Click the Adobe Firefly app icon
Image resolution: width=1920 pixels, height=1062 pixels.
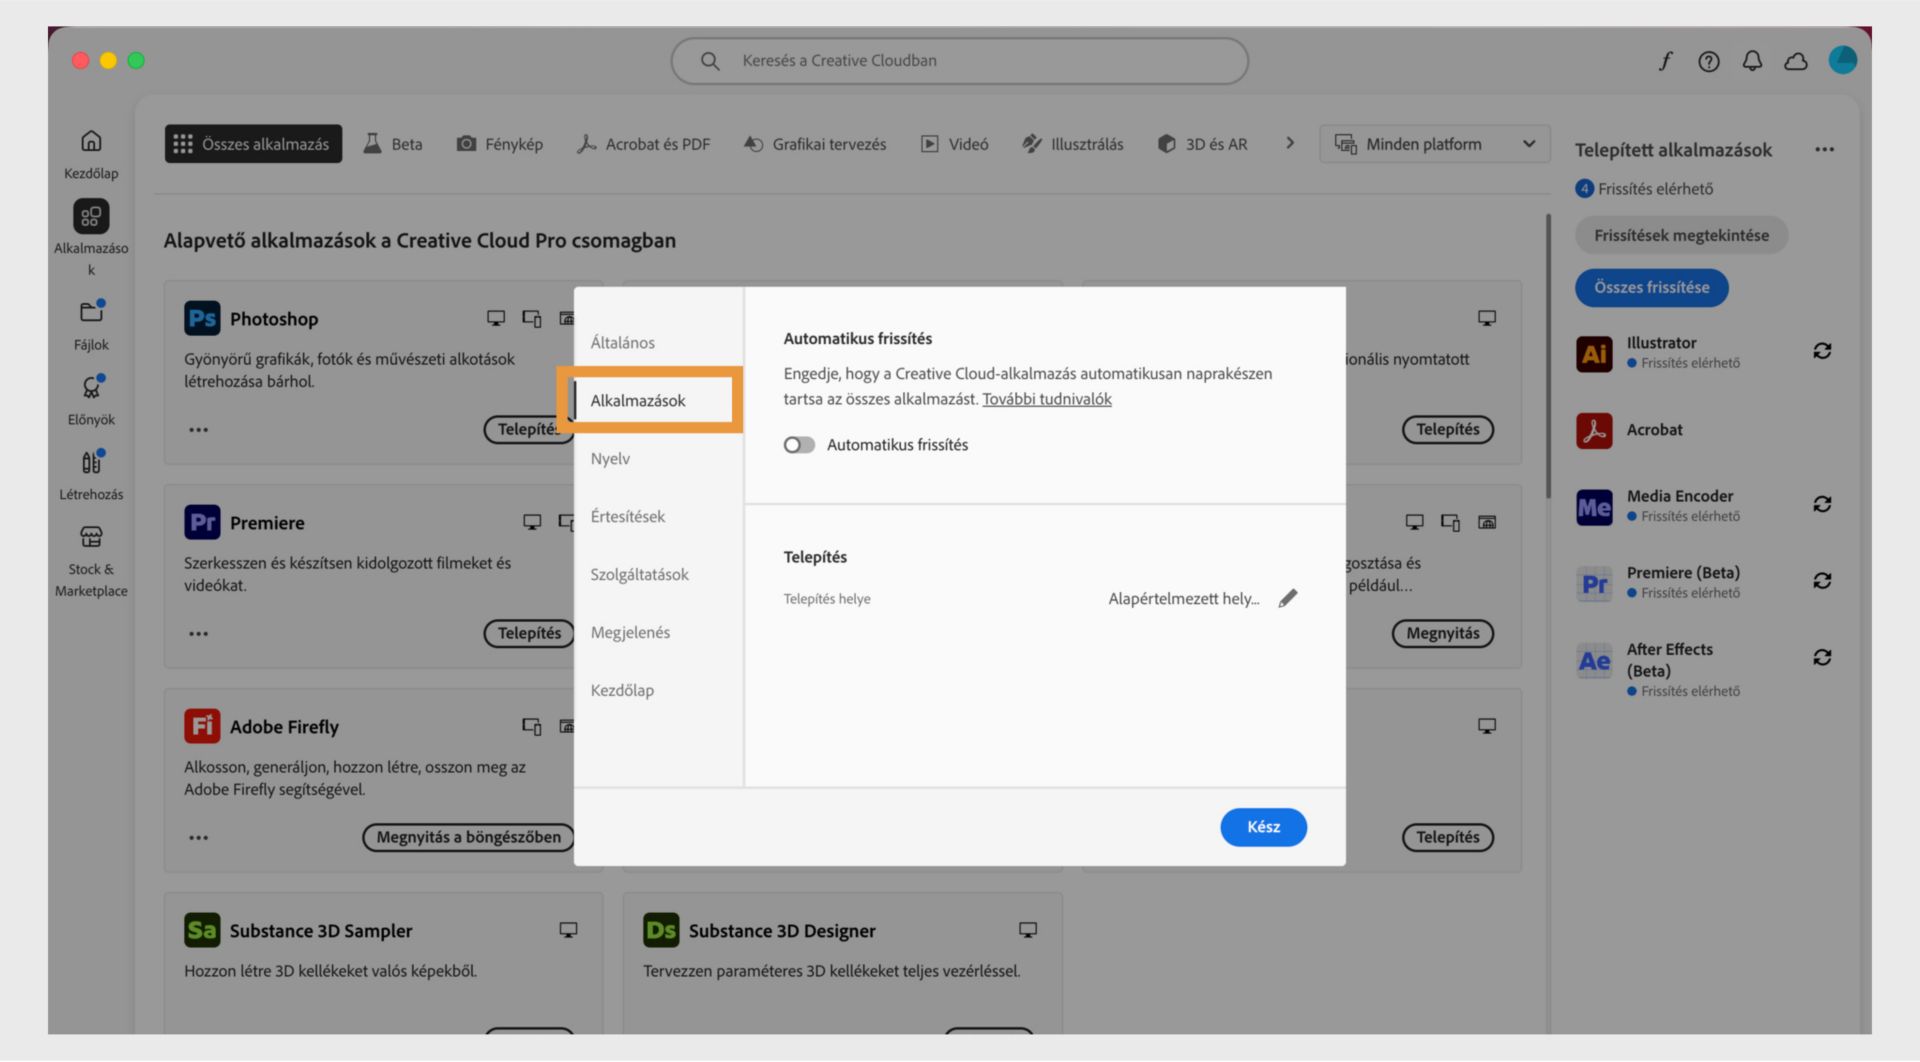(202, 726)
